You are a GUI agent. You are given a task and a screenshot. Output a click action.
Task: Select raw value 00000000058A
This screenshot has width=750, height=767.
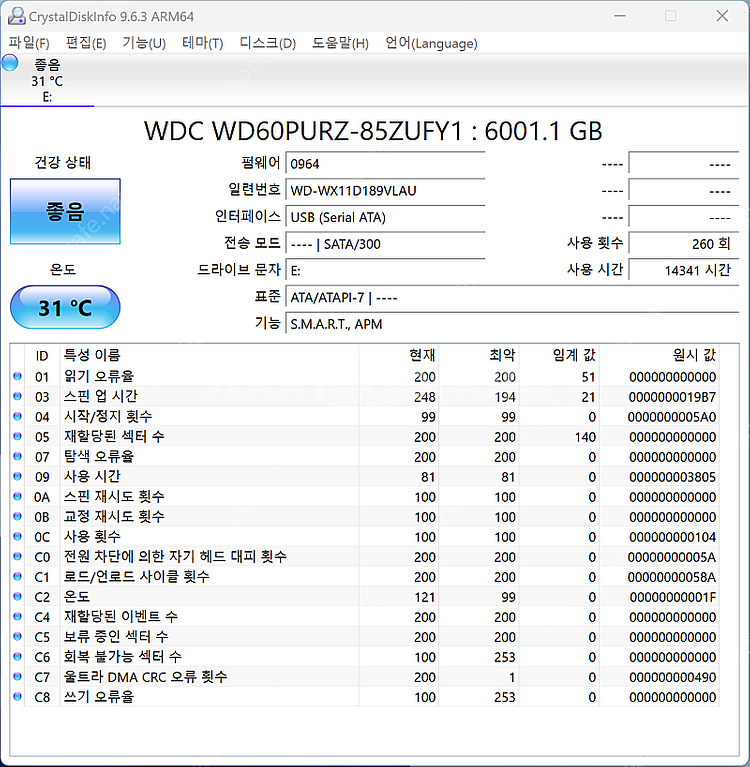coord(672,577)
